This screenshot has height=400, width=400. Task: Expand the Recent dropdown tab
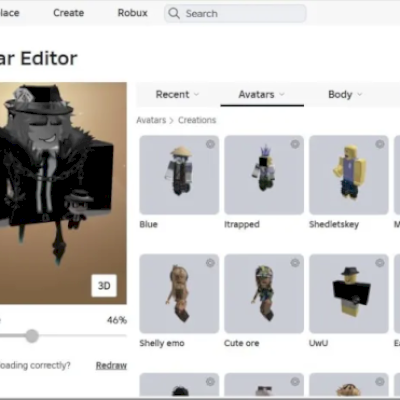tap(177, 94)
